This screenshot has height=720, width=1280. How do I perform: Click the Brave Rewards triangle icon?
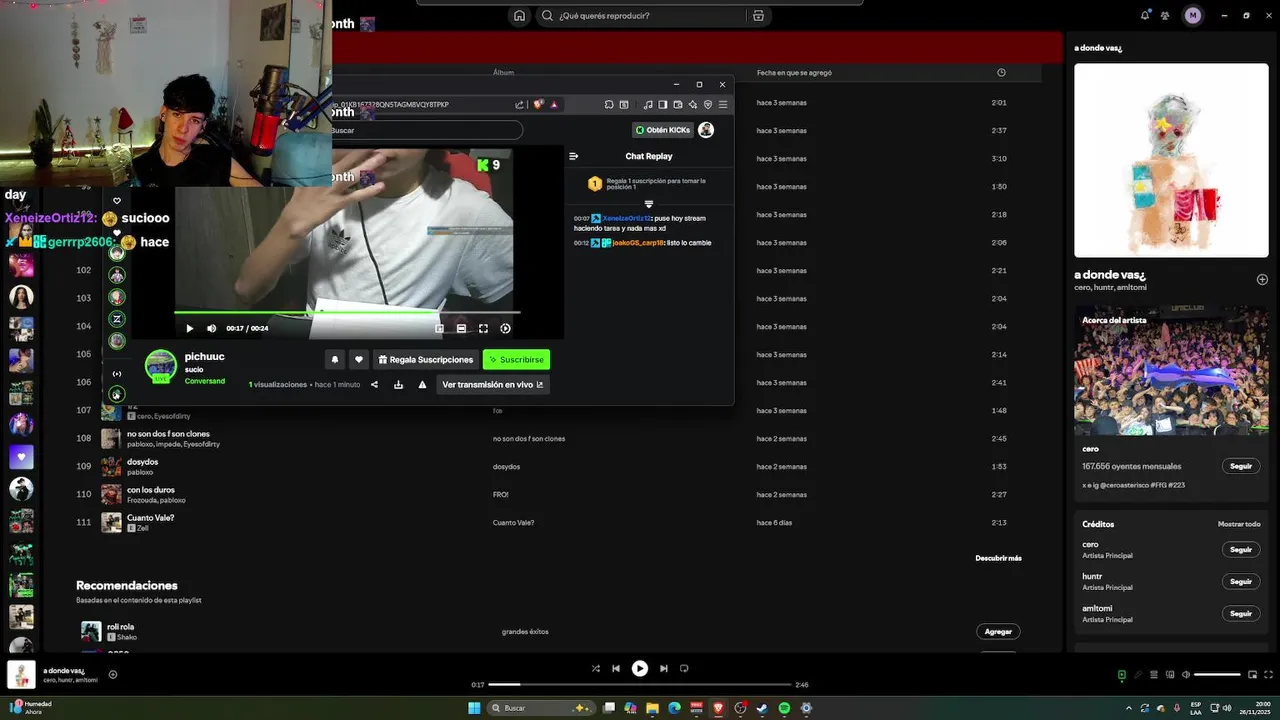tap(553, 104)
